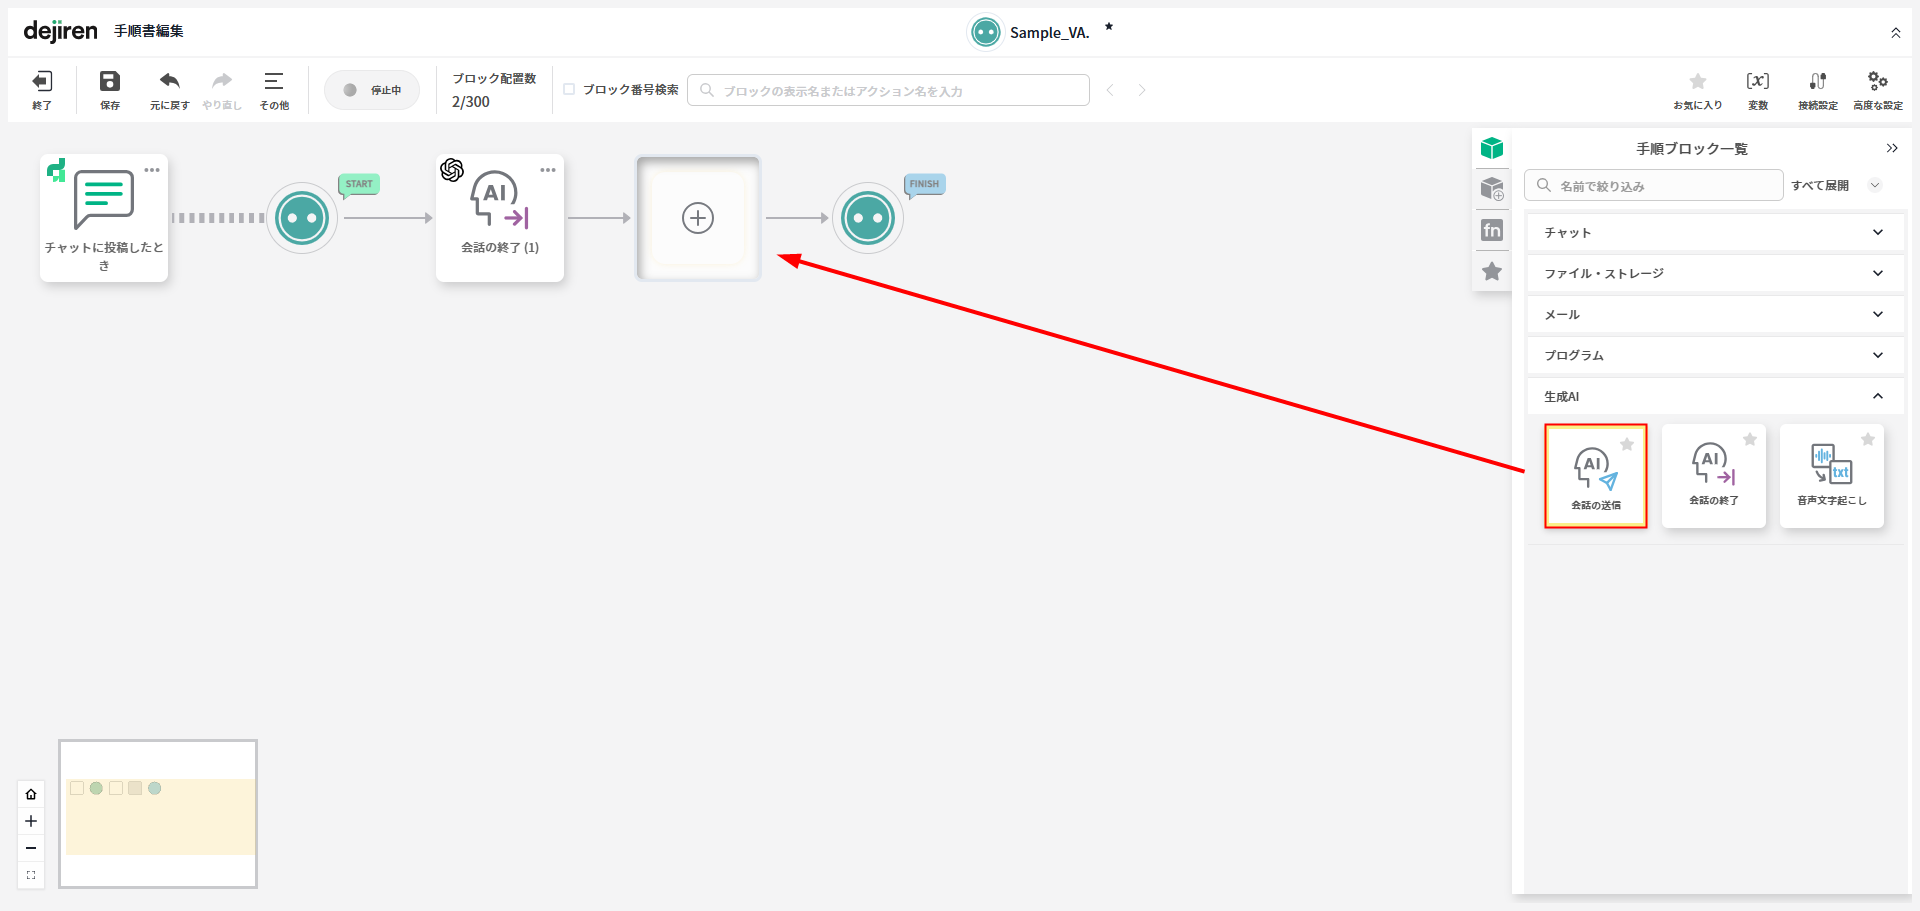Viewport: 1920px width, 911px height.
Task: Open advanced settings (高度な設定) gears
Action: tap(1877, 82)
